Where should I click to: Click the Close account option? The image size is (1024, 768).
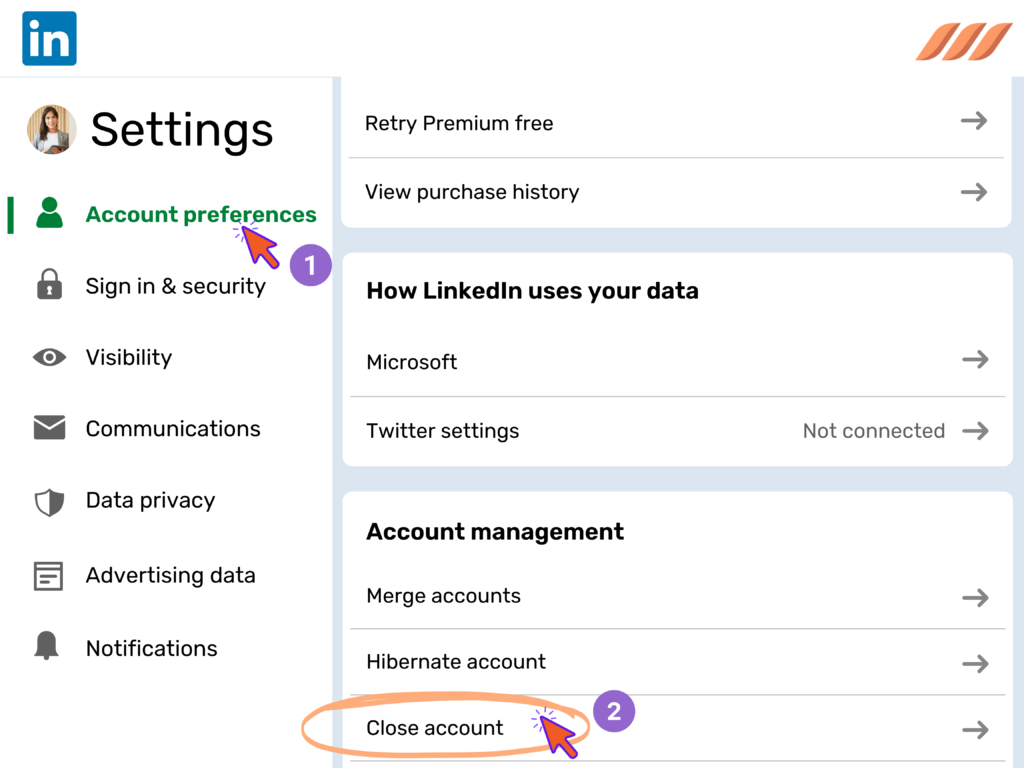pos(434,728)
